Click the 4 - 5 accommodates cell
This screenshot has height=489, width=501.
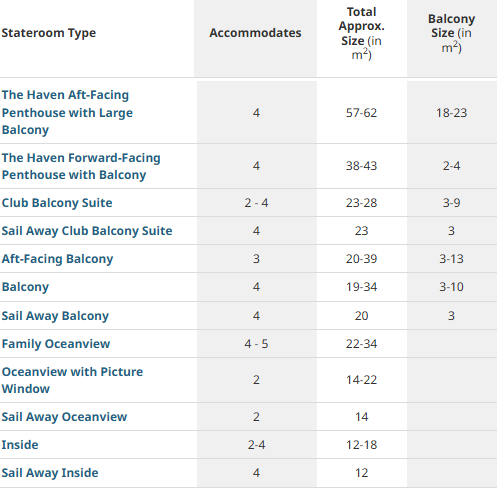256,344
